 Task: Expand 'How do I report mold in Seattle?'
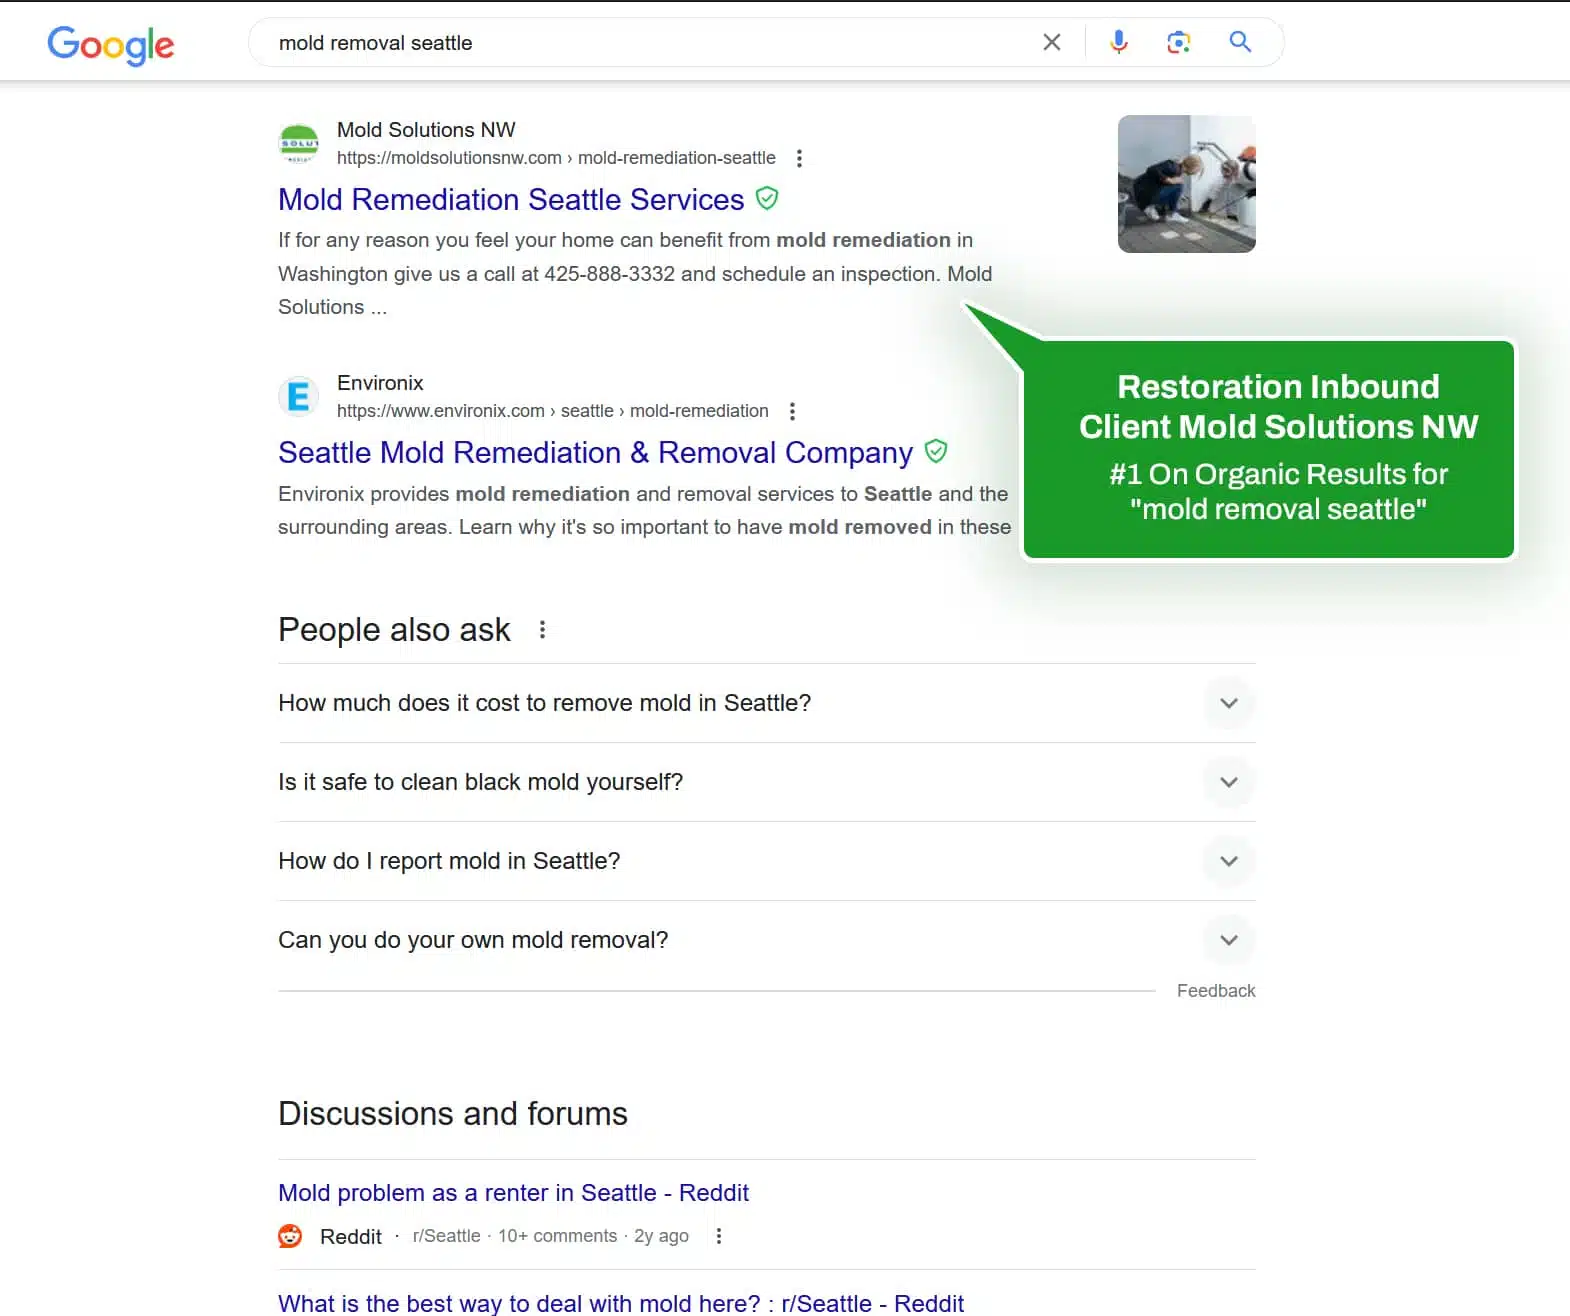coord(766,861)
